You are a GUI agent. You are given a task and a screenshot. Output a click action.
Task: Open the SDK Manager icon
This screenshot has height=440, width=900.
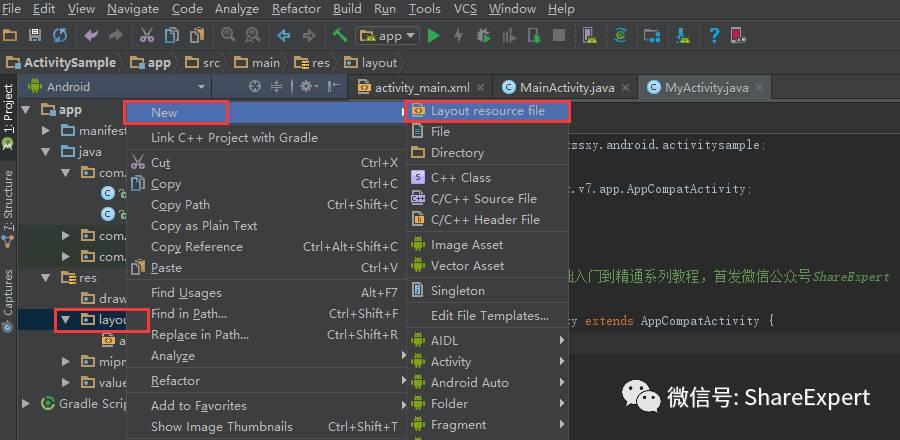point(682,36)
